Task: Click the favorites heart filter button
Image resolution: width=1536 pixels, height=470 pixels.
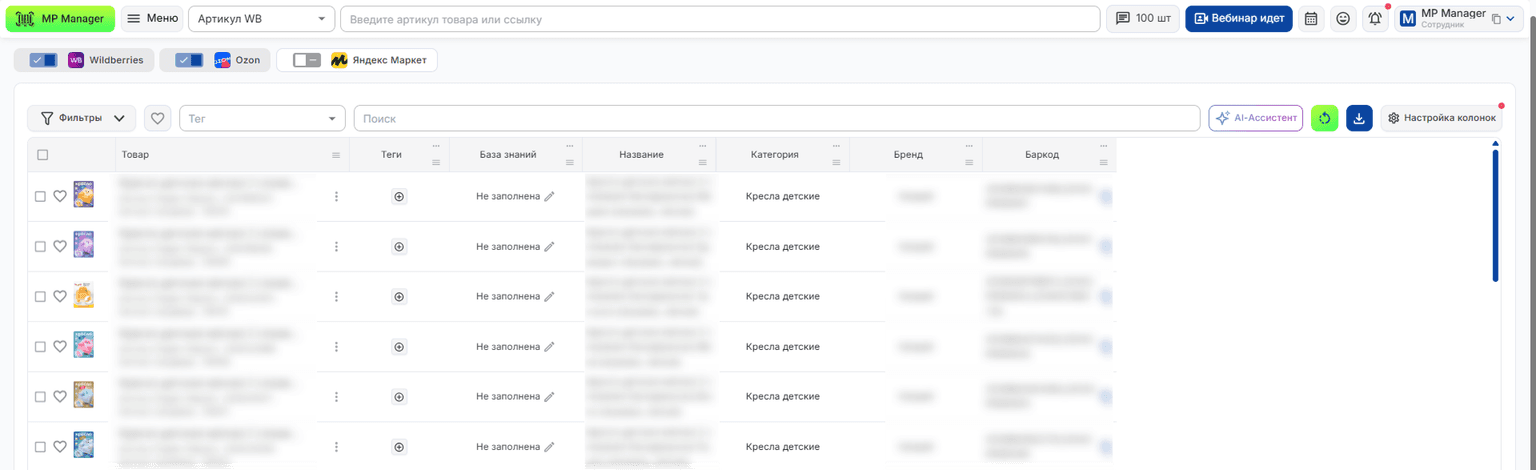Action: [157, 118]
